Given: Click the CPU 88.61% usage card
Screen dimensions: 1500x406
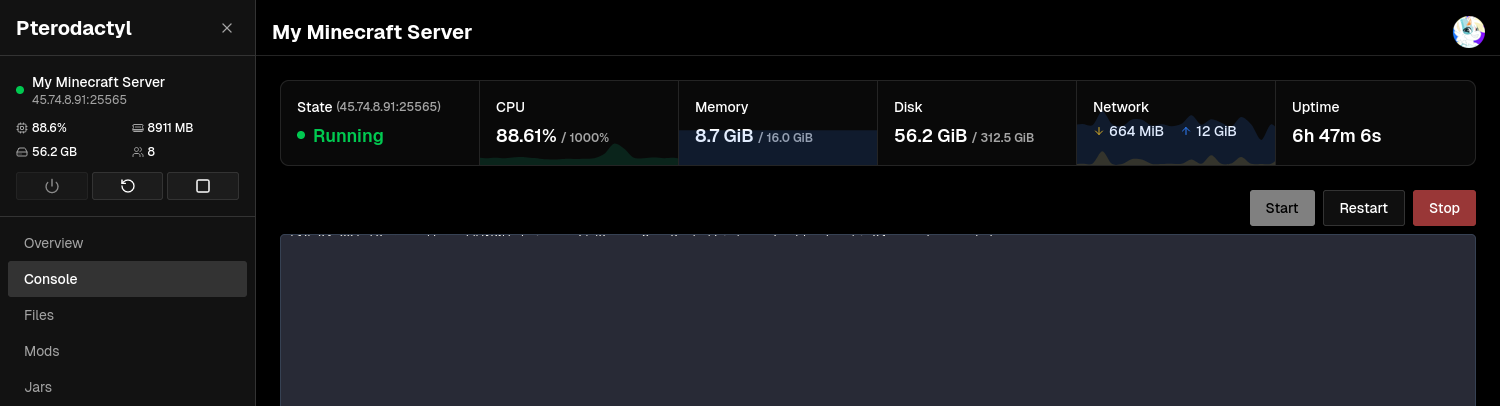Looking at the screenshot, I should click(x=579, y=123).
